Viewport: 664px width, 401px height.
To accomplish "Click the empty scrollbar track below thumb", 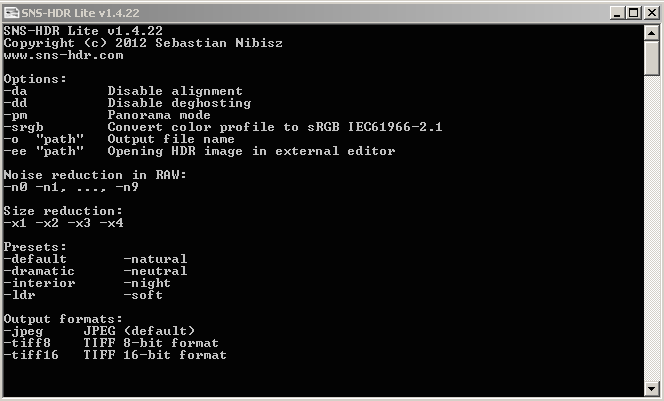I will point(651,229).
